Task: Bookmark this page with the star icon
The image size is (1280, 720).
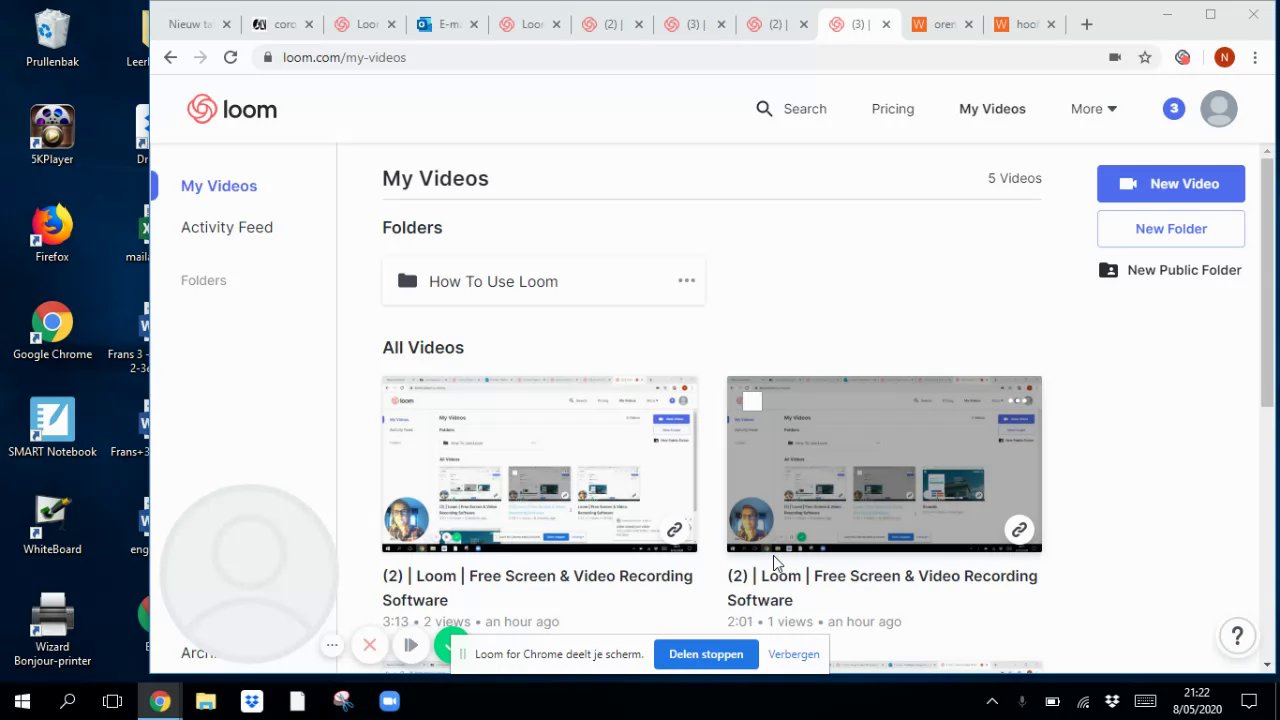Action: (x=1145, y=57)
